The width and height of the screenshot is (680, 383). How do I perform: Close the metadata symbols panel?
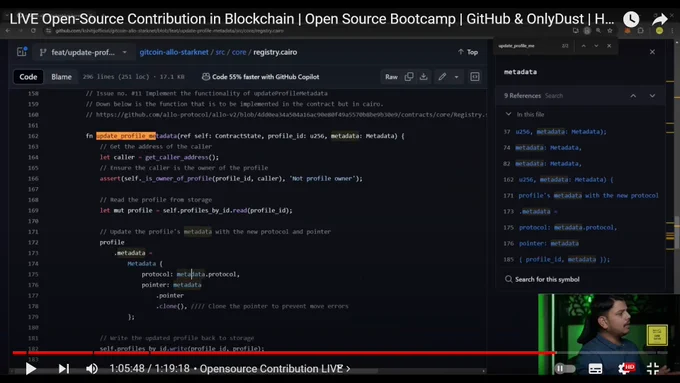point(652,52)
